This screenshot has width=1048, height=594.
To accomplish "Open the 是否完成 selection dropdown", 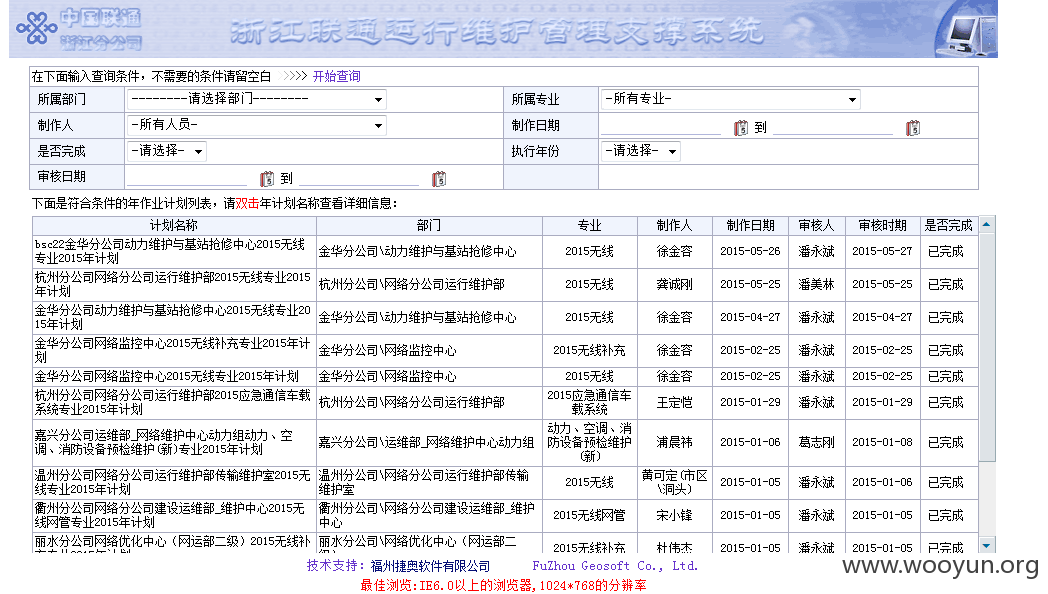I will 166,152.
